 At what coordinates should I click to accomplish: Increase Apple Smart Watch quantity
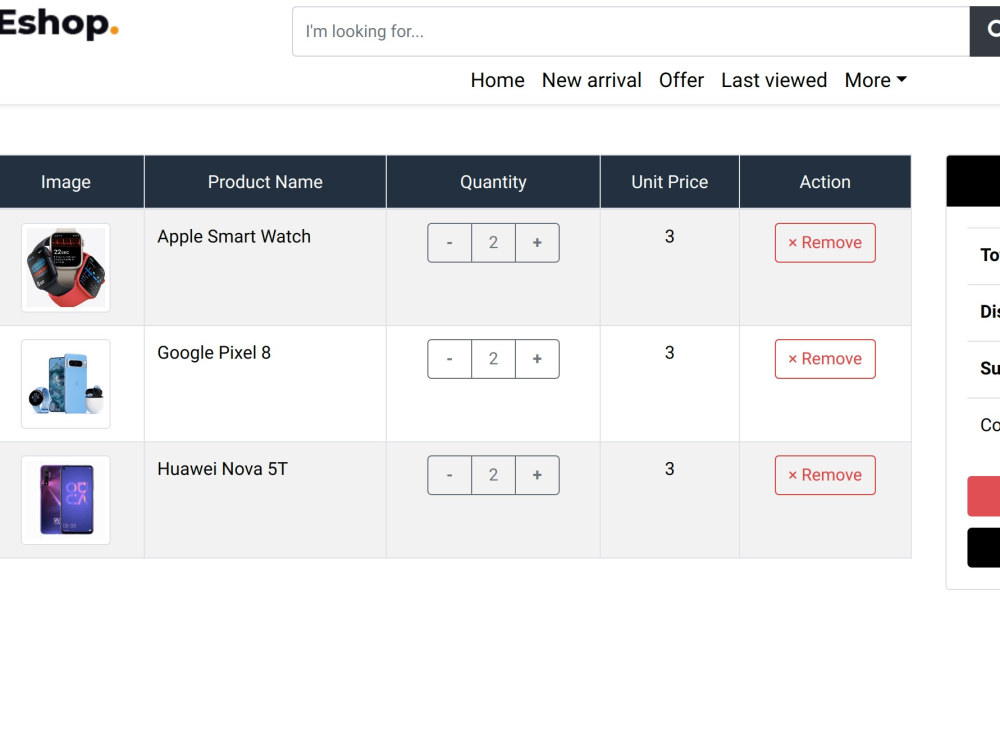(537, 243)
